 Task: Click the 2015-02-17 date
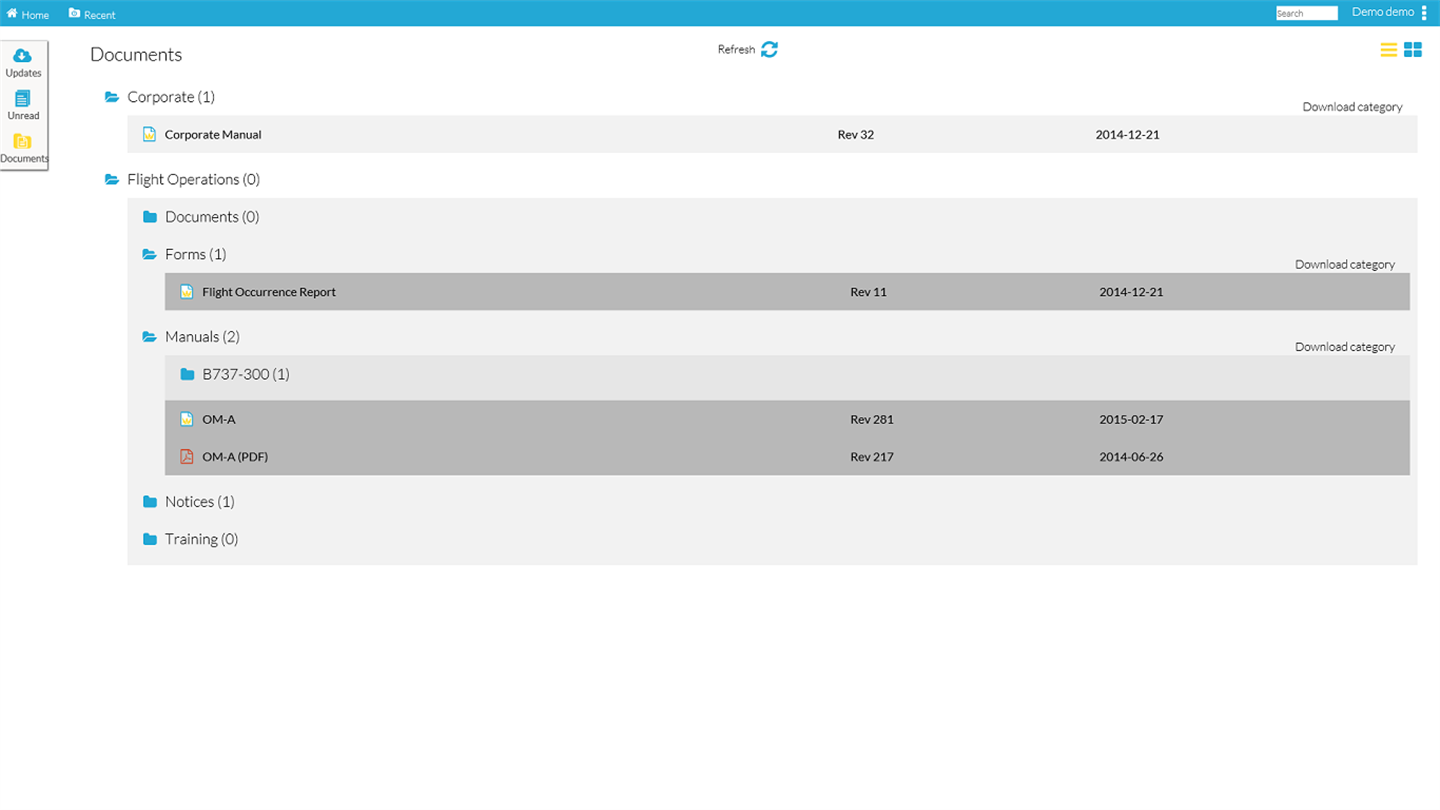(x=1131, y=419)
